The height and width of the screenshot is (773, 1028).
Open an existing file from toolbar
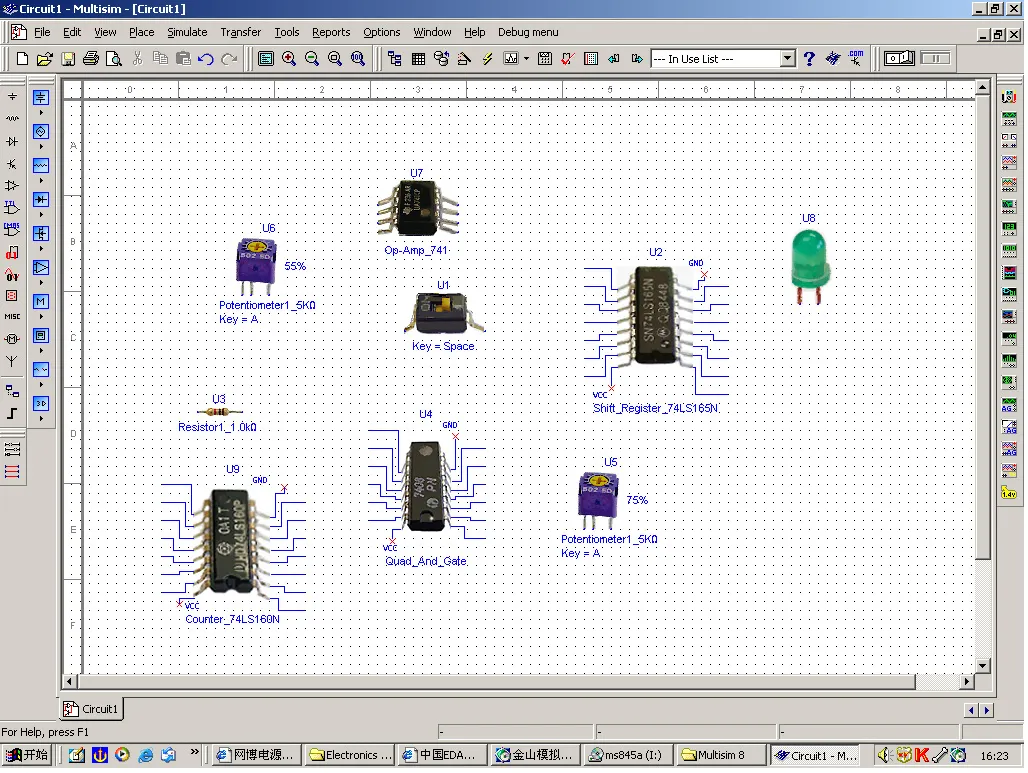[x=45, y=59]
